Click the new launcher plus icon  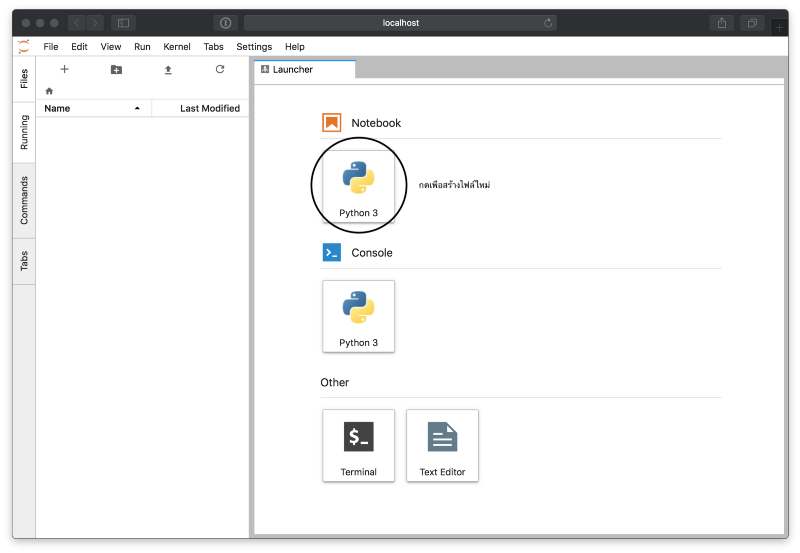click(x=64, y=69)
